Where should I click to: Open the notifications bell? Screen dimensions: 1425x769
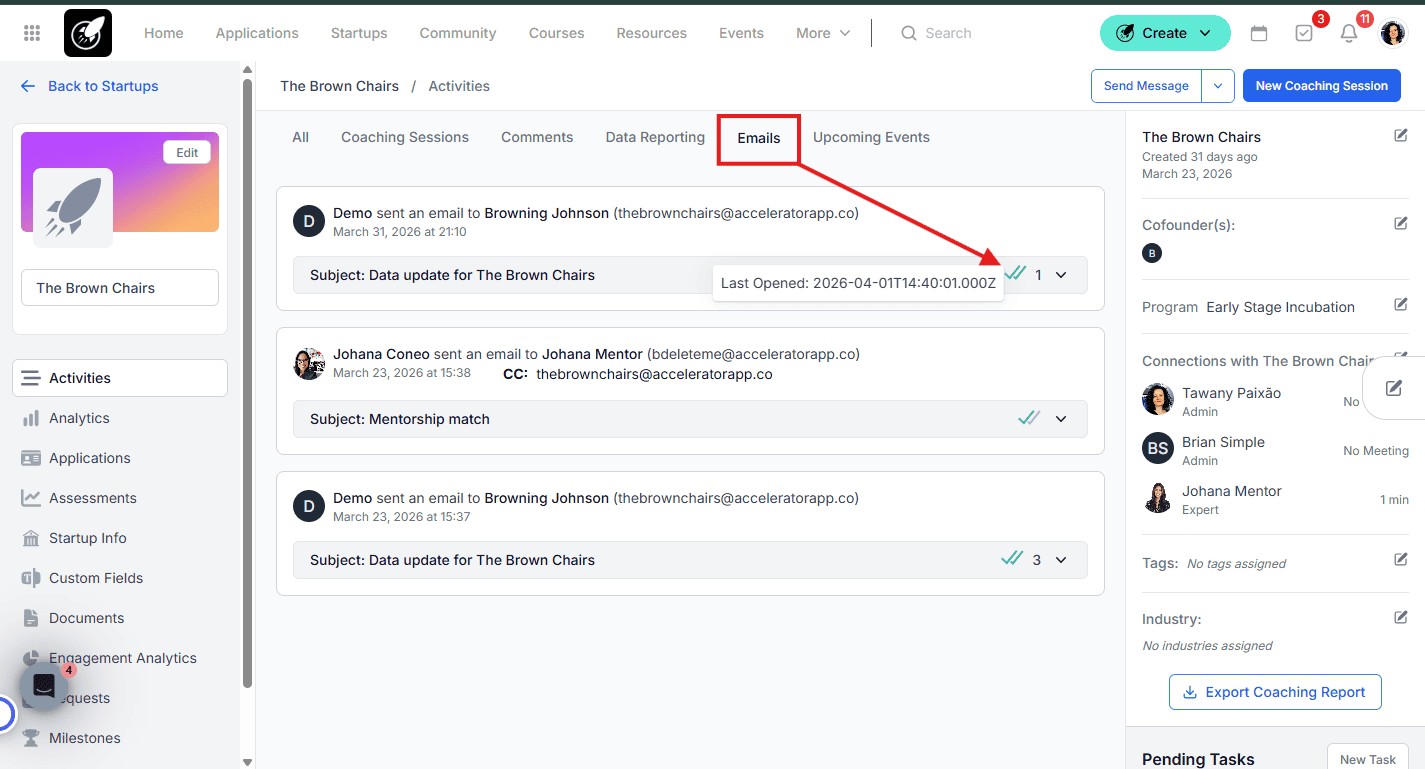pos(1349,33)
